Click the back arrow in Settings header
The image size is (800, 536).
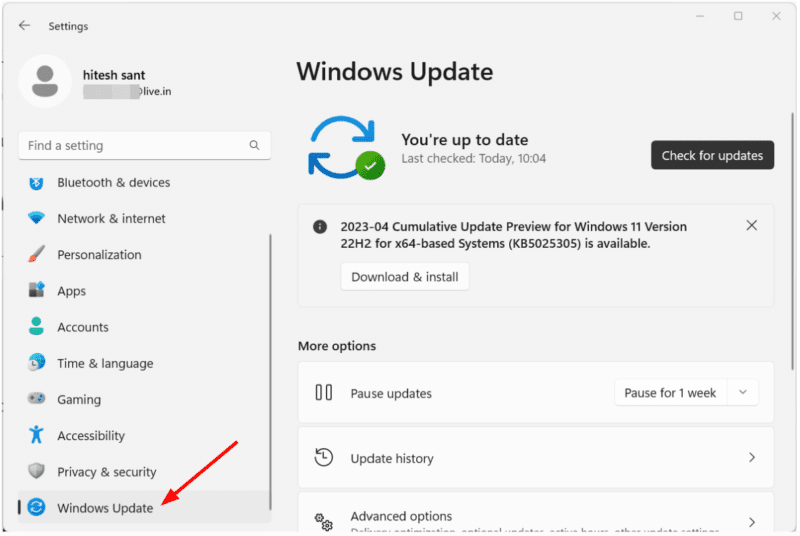pos(24,25)
